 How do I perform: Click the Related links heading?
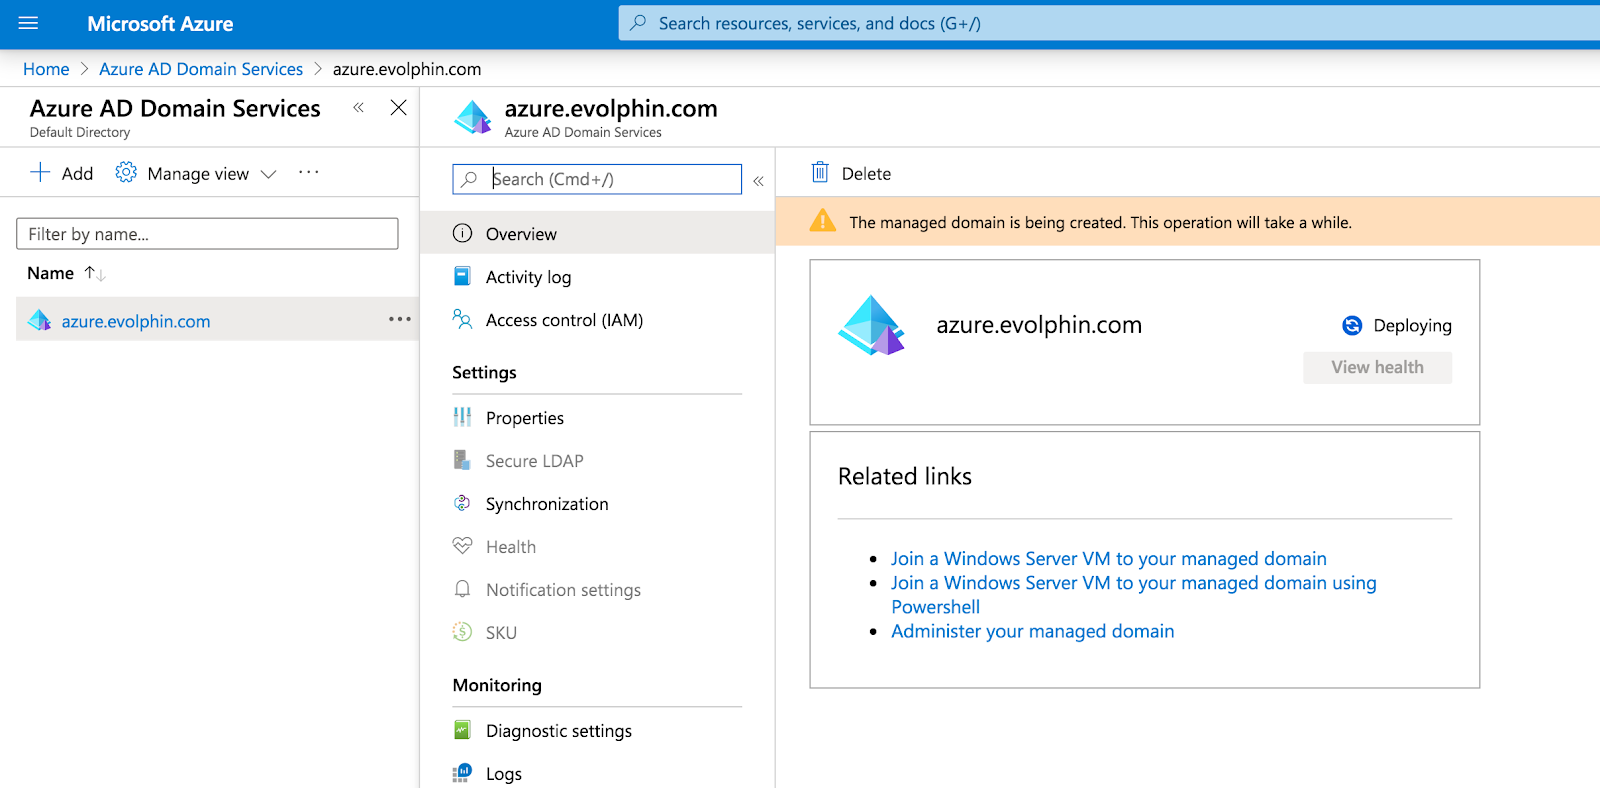(x=905, y=476)
